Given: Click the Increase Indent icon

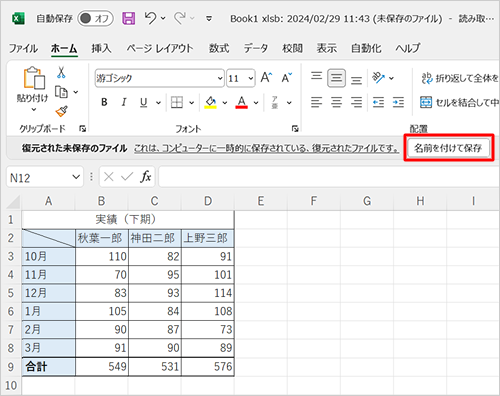Looking at the screenshot, I should [398, 102].
